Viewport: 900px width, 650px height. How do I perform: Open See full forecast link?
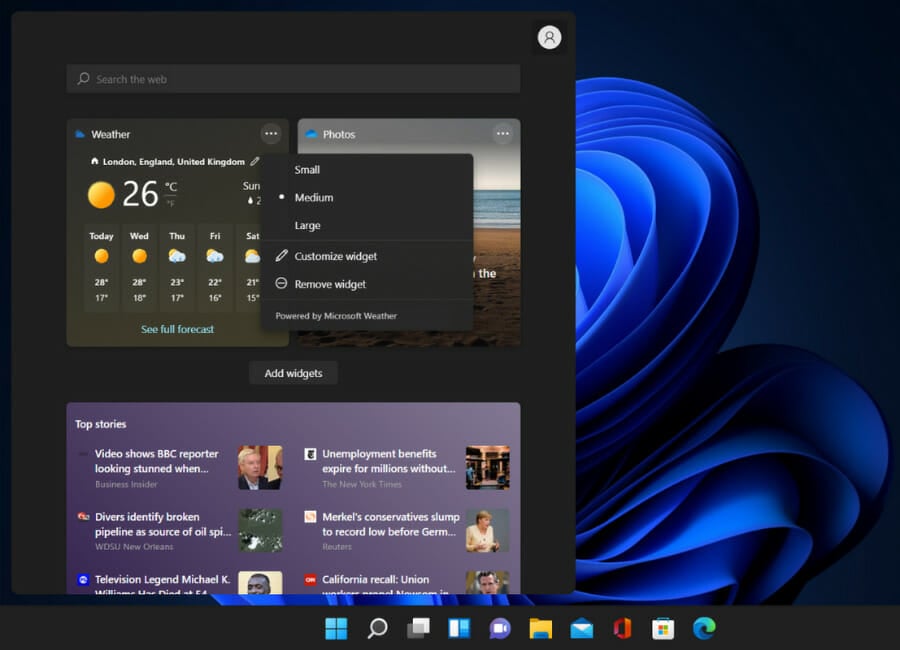tap(176, 328)
